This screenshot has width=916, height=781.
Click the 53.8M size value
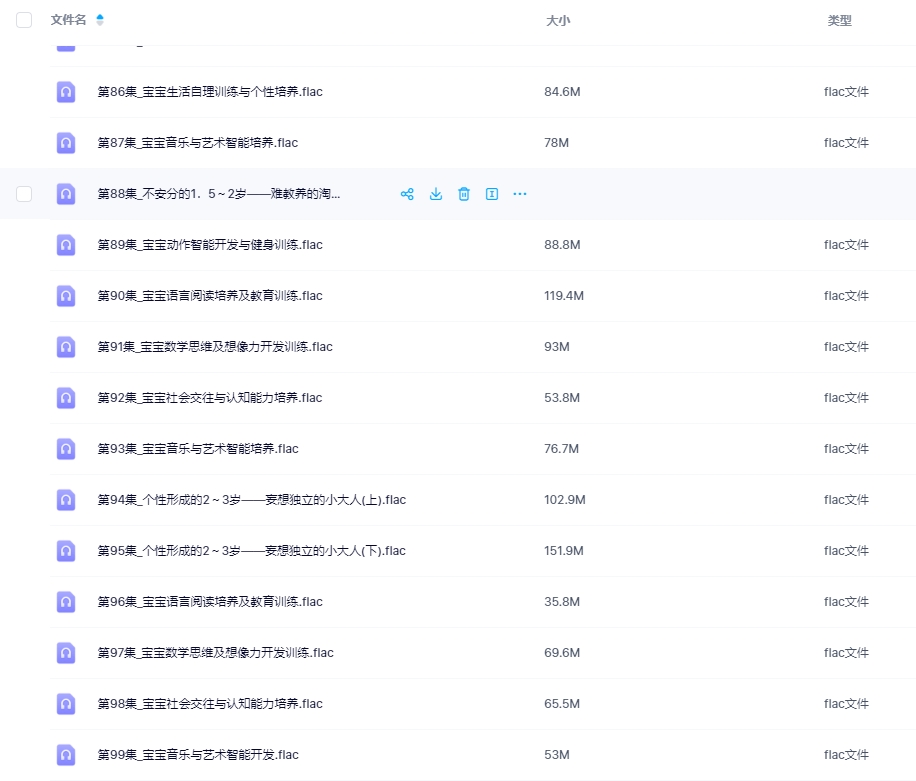point(562,398)
